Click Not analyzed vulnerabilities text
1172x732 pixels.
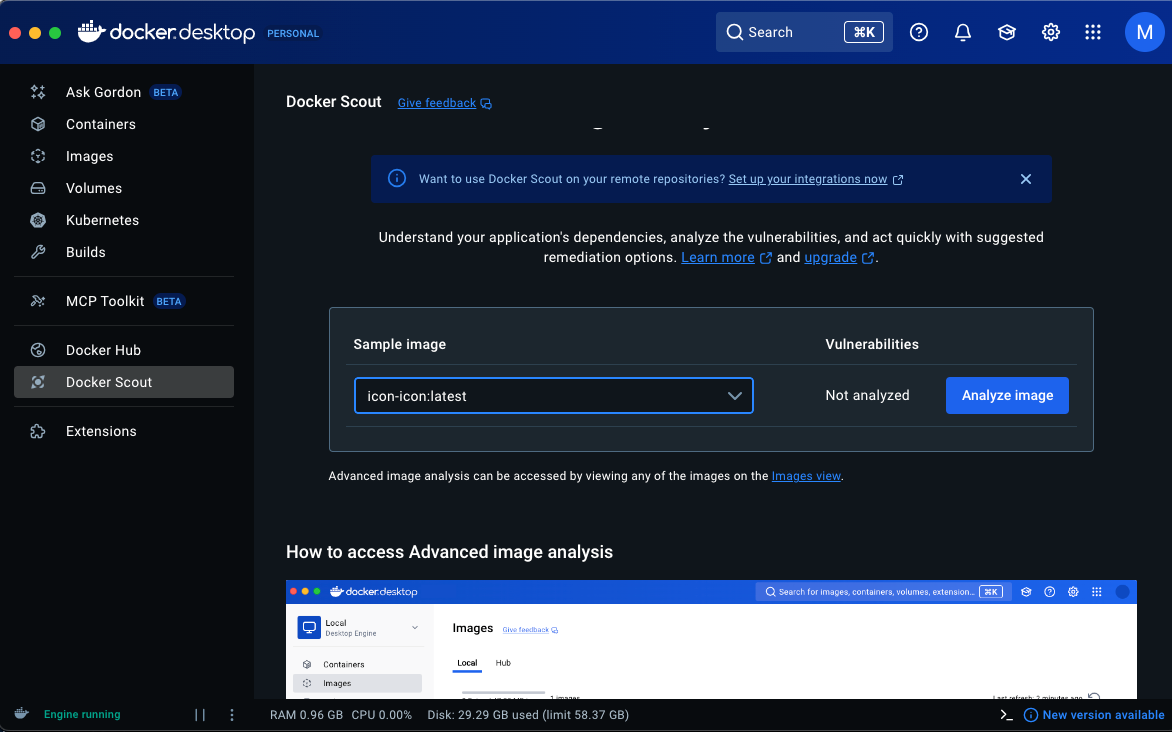[867, 396]
